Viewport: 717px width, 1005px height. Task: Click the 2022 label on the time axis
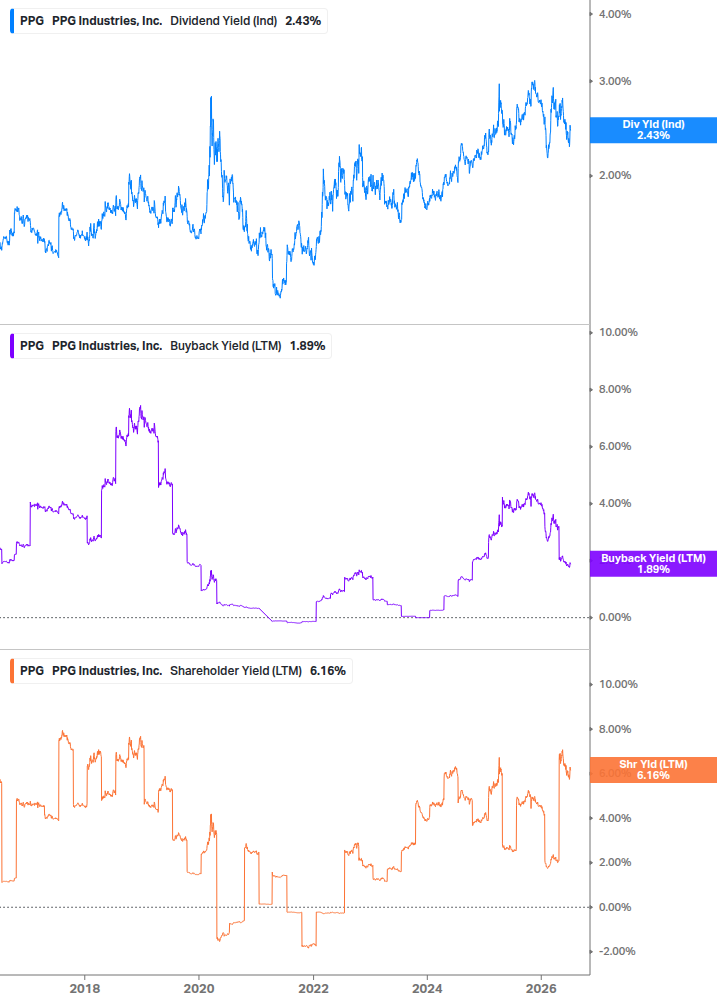tap(313, 989)
